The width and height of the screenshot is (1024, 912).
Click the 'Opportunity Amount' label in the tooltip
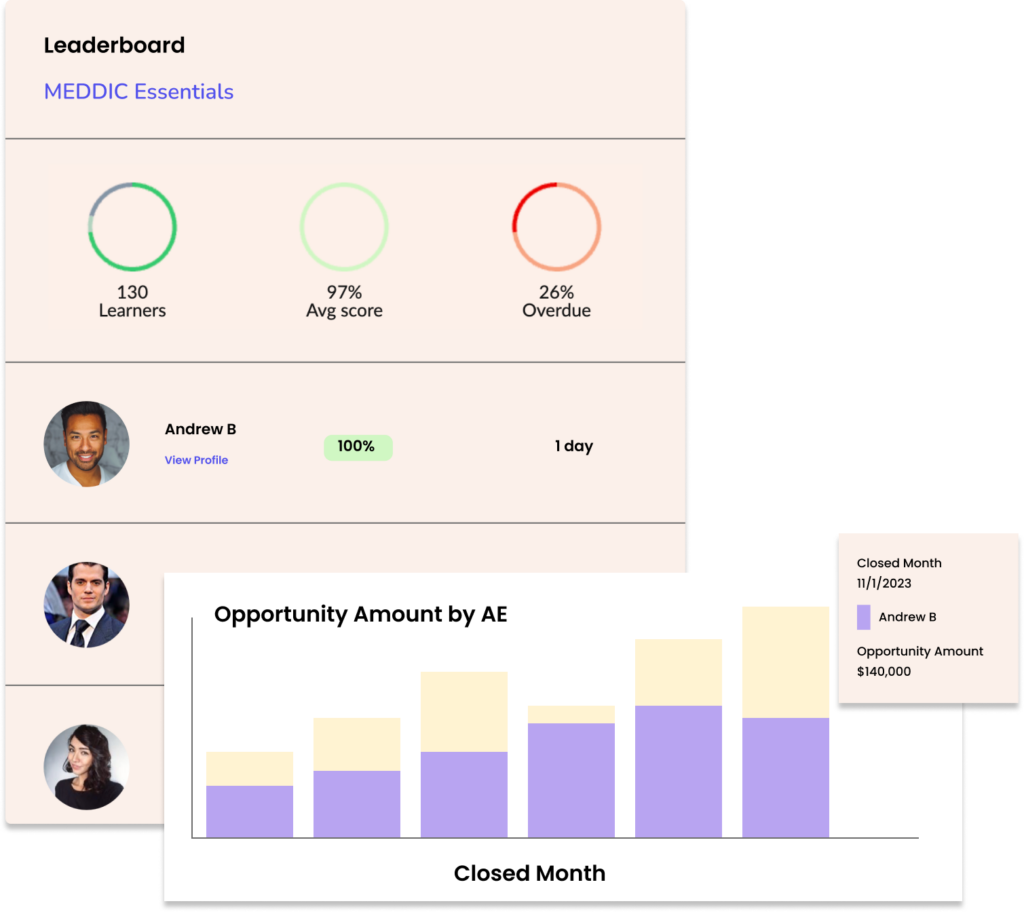[920, 651]
